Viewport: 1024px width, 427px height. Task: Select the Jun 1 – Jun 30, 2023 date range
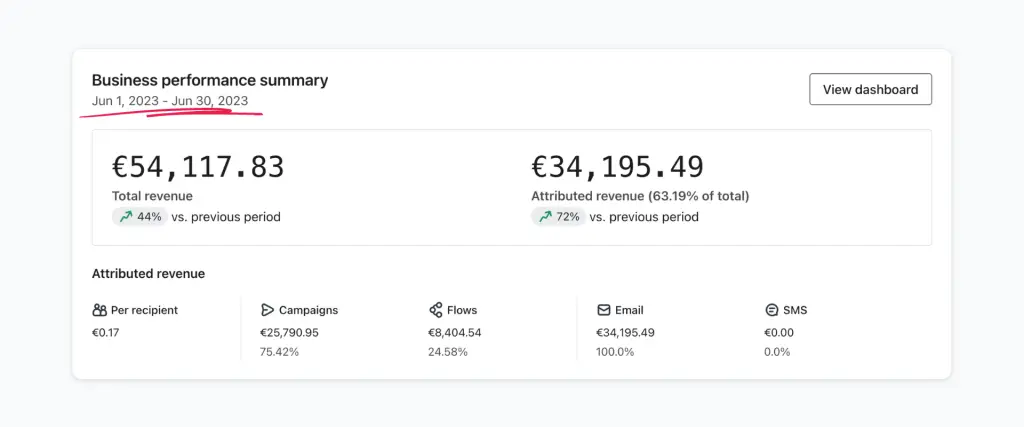[x=170, y=101]
